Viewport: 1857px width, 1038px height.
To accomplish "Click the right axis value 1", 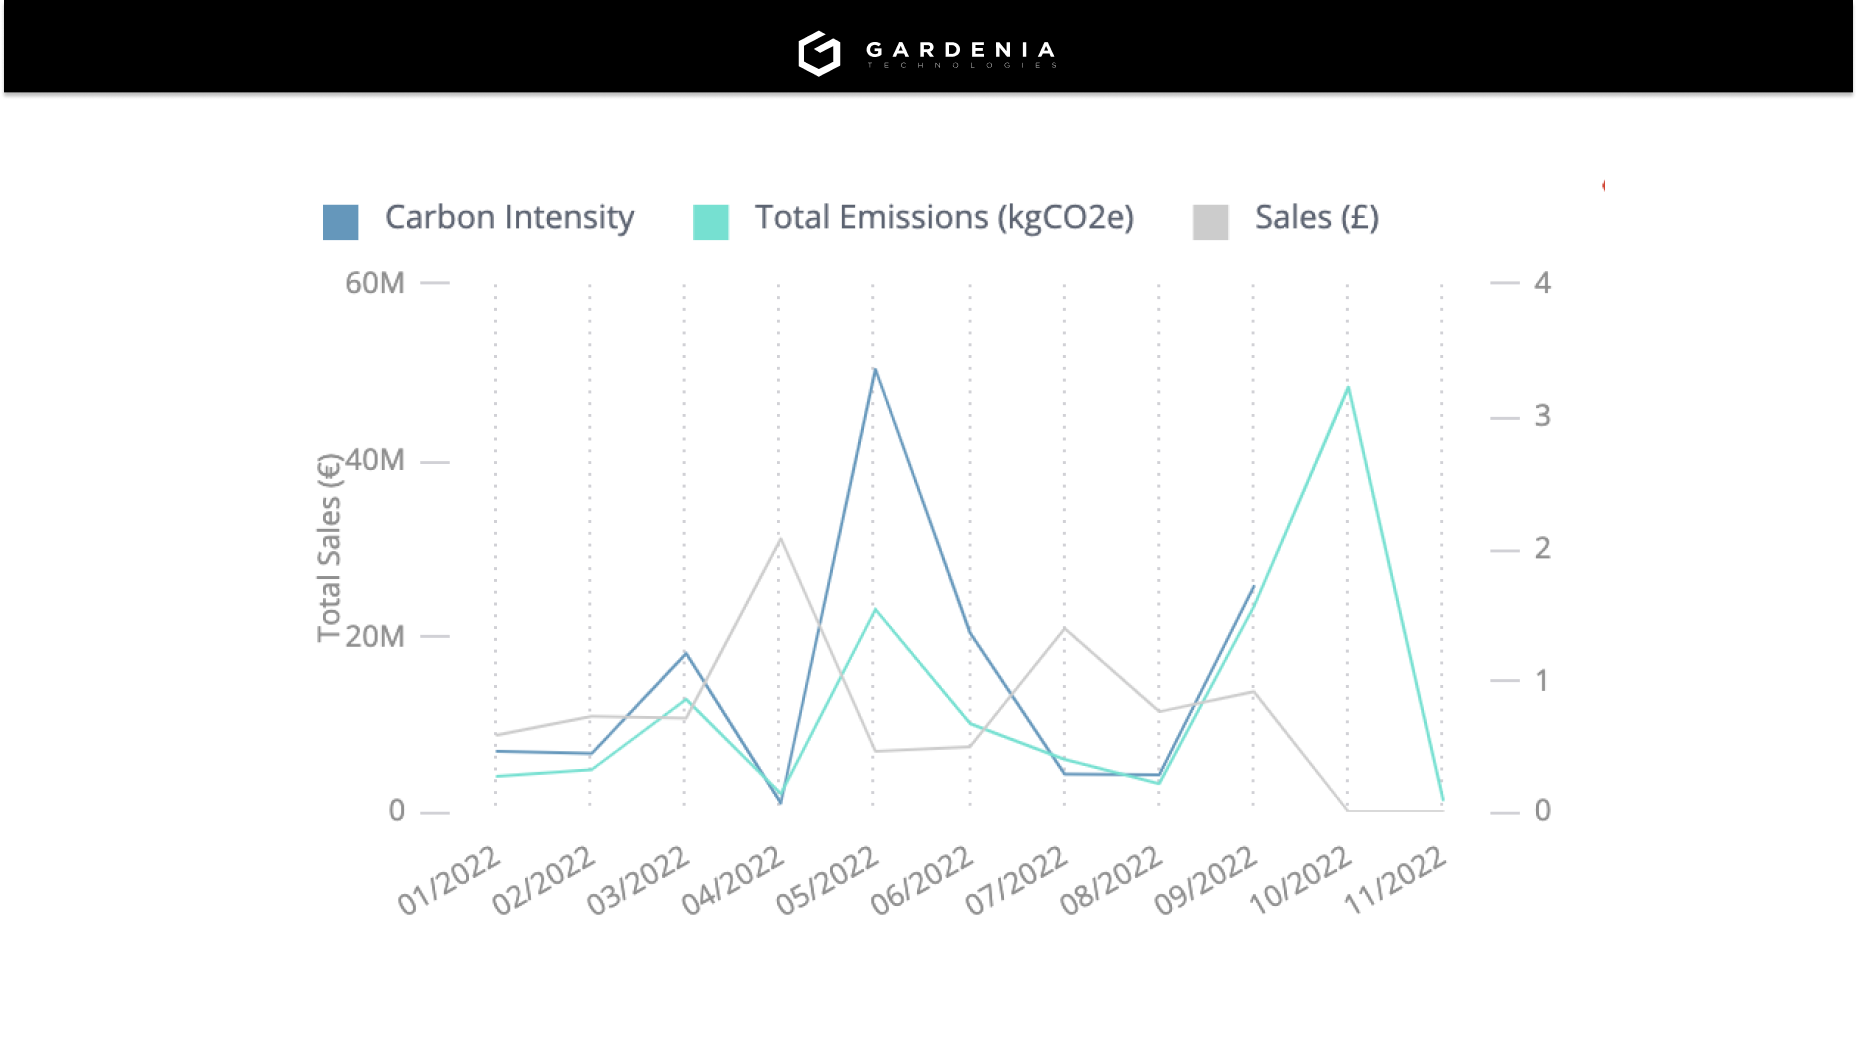I will (1543, 681).
